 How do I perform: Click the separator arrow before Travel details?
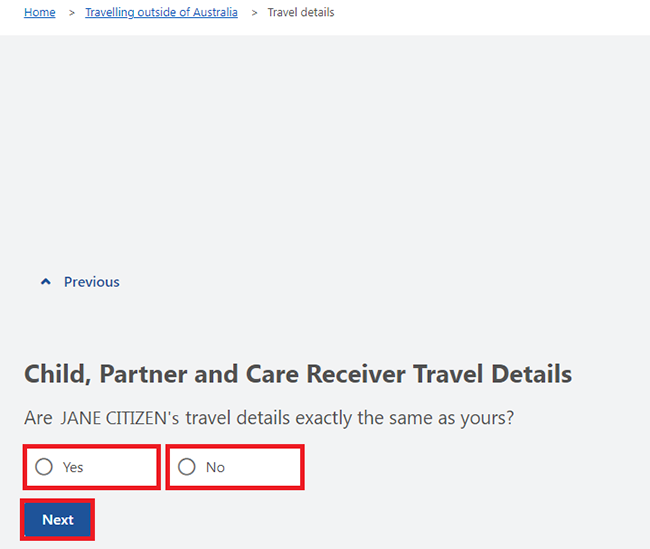coord(254,13)
